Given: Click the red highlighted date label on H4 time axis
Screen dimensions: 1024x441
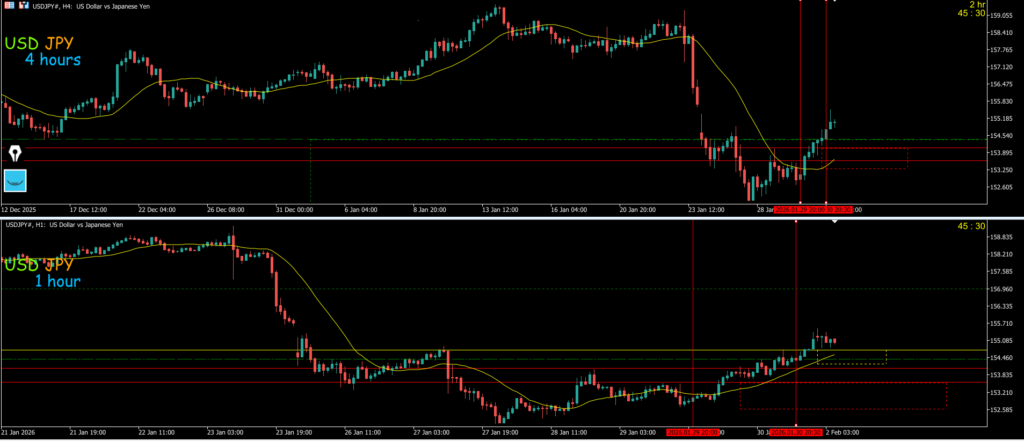Looking at the screenshot, I should tap(813, 210).
